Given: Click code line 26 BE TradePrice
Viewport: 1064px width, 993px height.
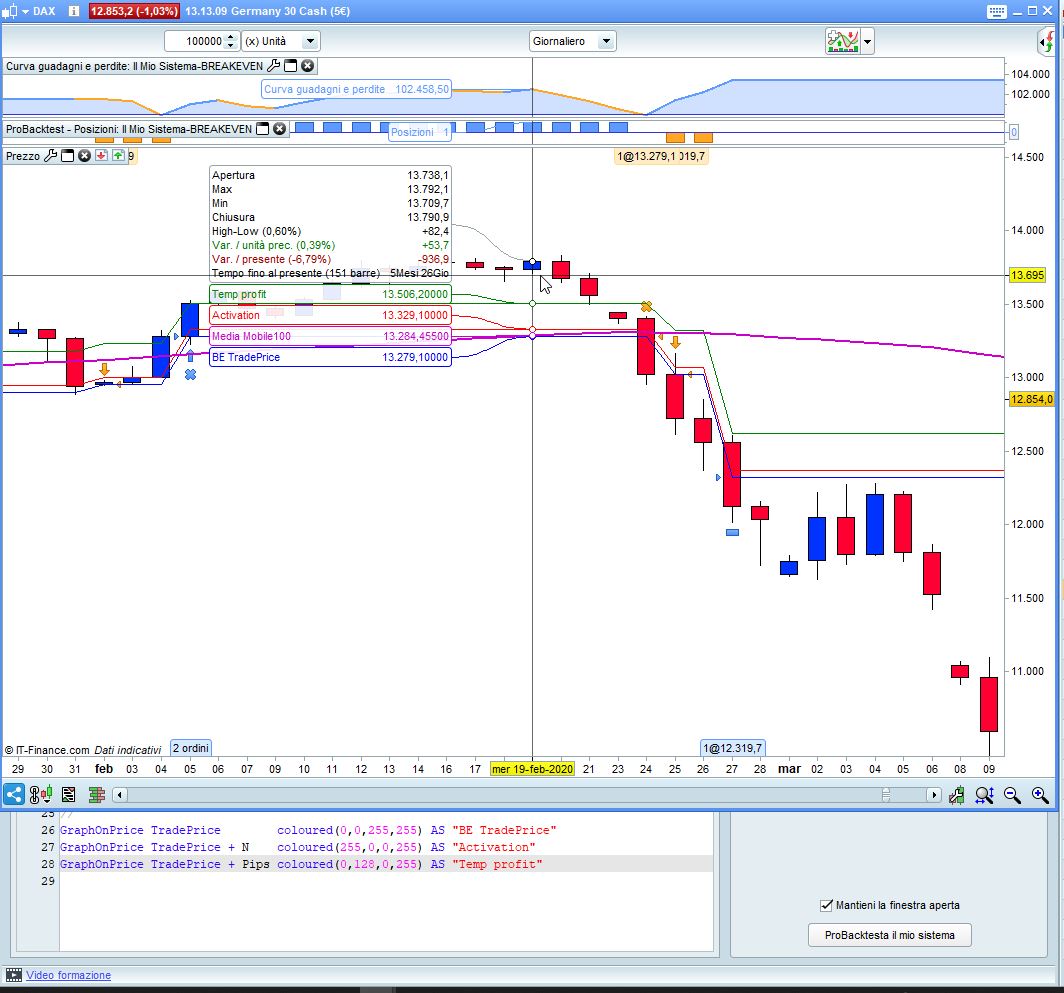Looking at the screenshot, I should tap(308, 830).
